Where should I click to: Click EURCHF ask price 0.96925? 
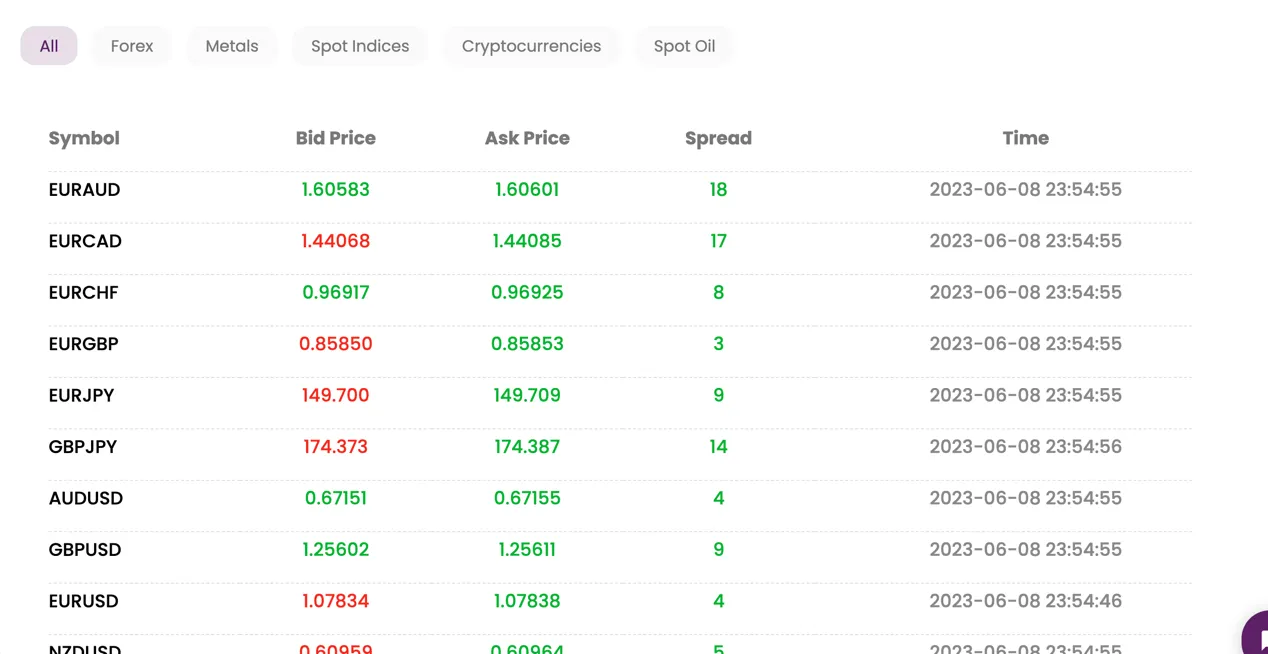[x=527, y=293]
